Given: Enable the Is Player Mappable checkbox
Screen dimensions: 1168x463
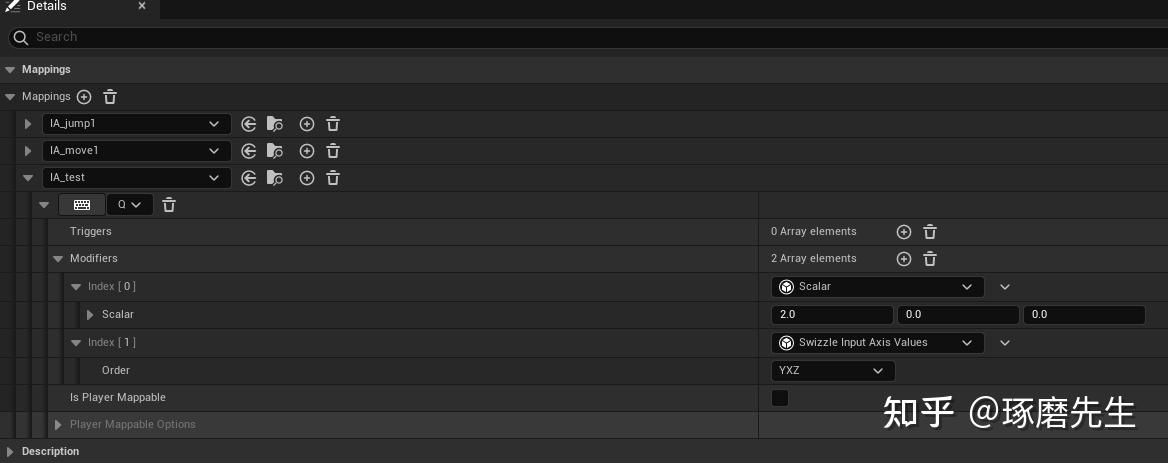Looking at the screenshot, I should pos(780,397).
